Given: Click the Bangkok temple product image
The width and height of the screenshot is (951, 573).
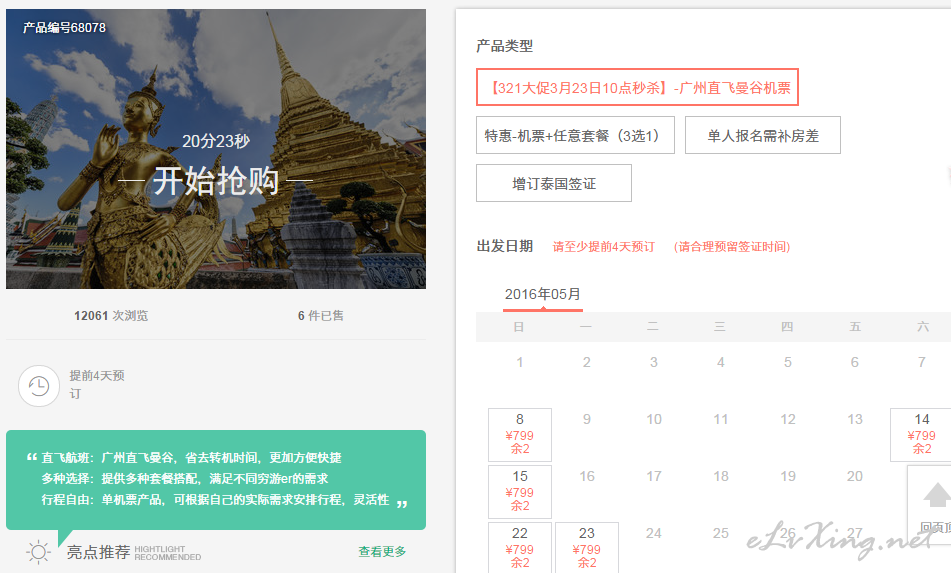Looking at the screenshot, I should pyautogui.click(x=216, y=149).
